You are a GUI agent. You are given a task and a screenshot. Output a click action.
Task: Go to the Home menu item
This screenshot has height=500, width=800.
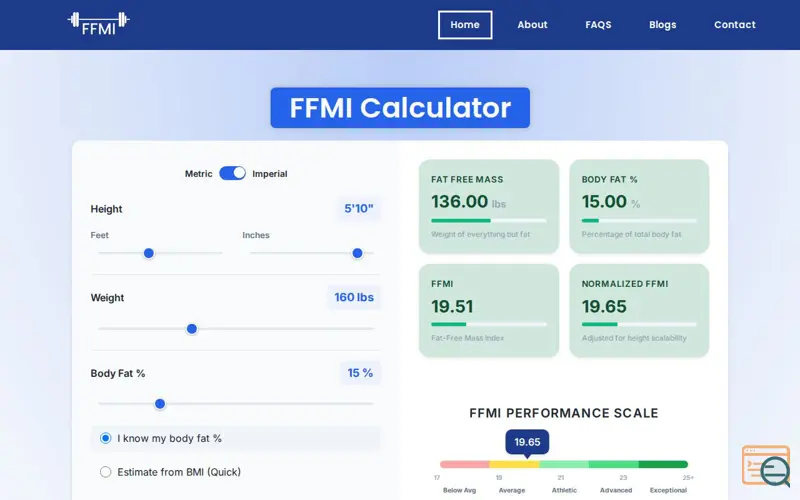coord(465,25)
